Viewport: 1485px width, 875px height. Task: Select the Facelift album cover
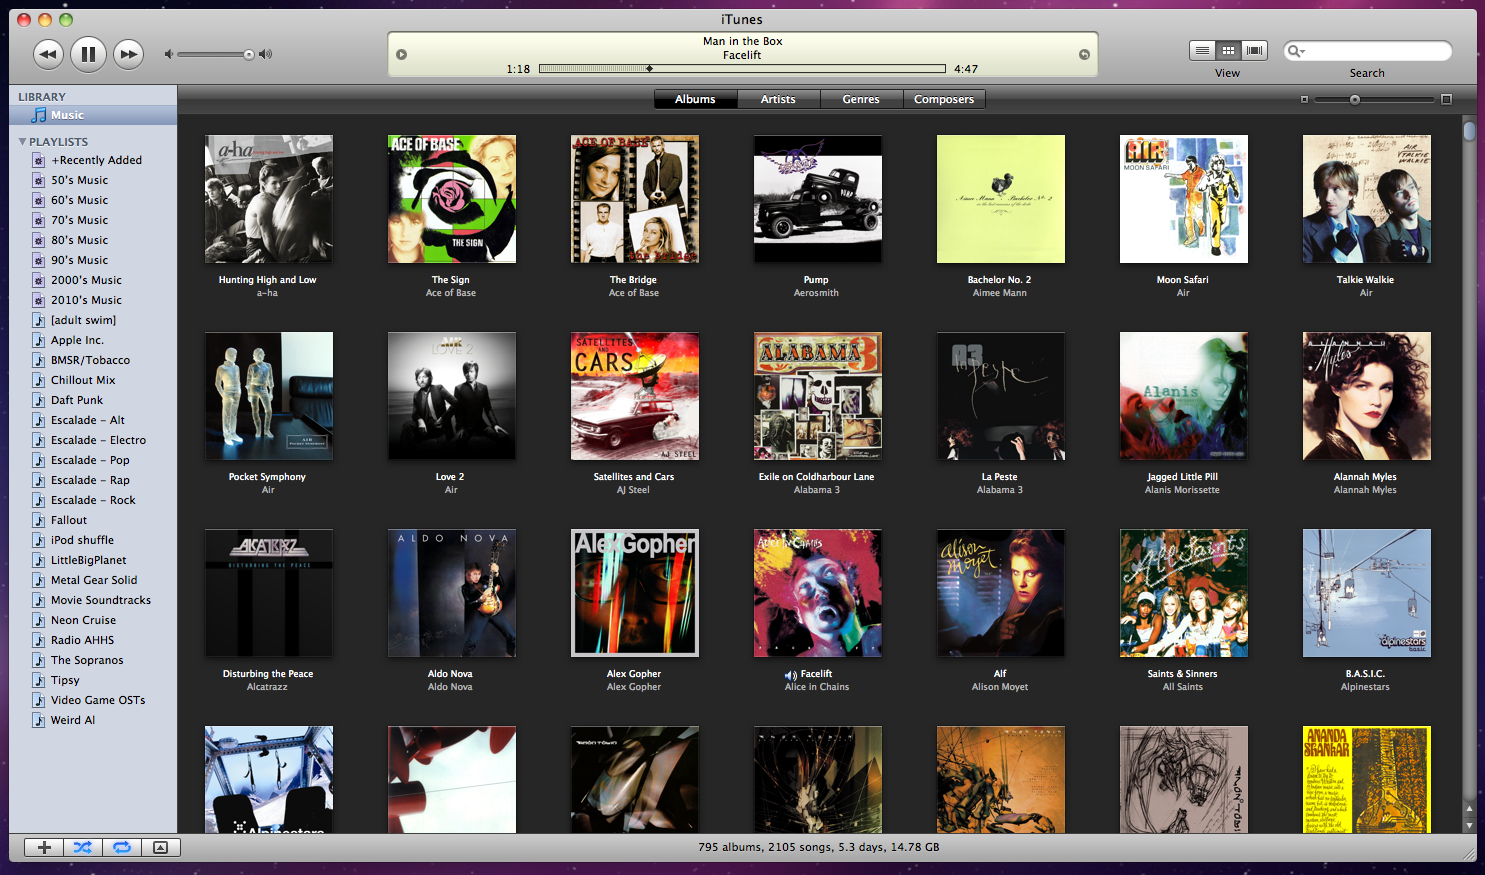pos(817,593)
